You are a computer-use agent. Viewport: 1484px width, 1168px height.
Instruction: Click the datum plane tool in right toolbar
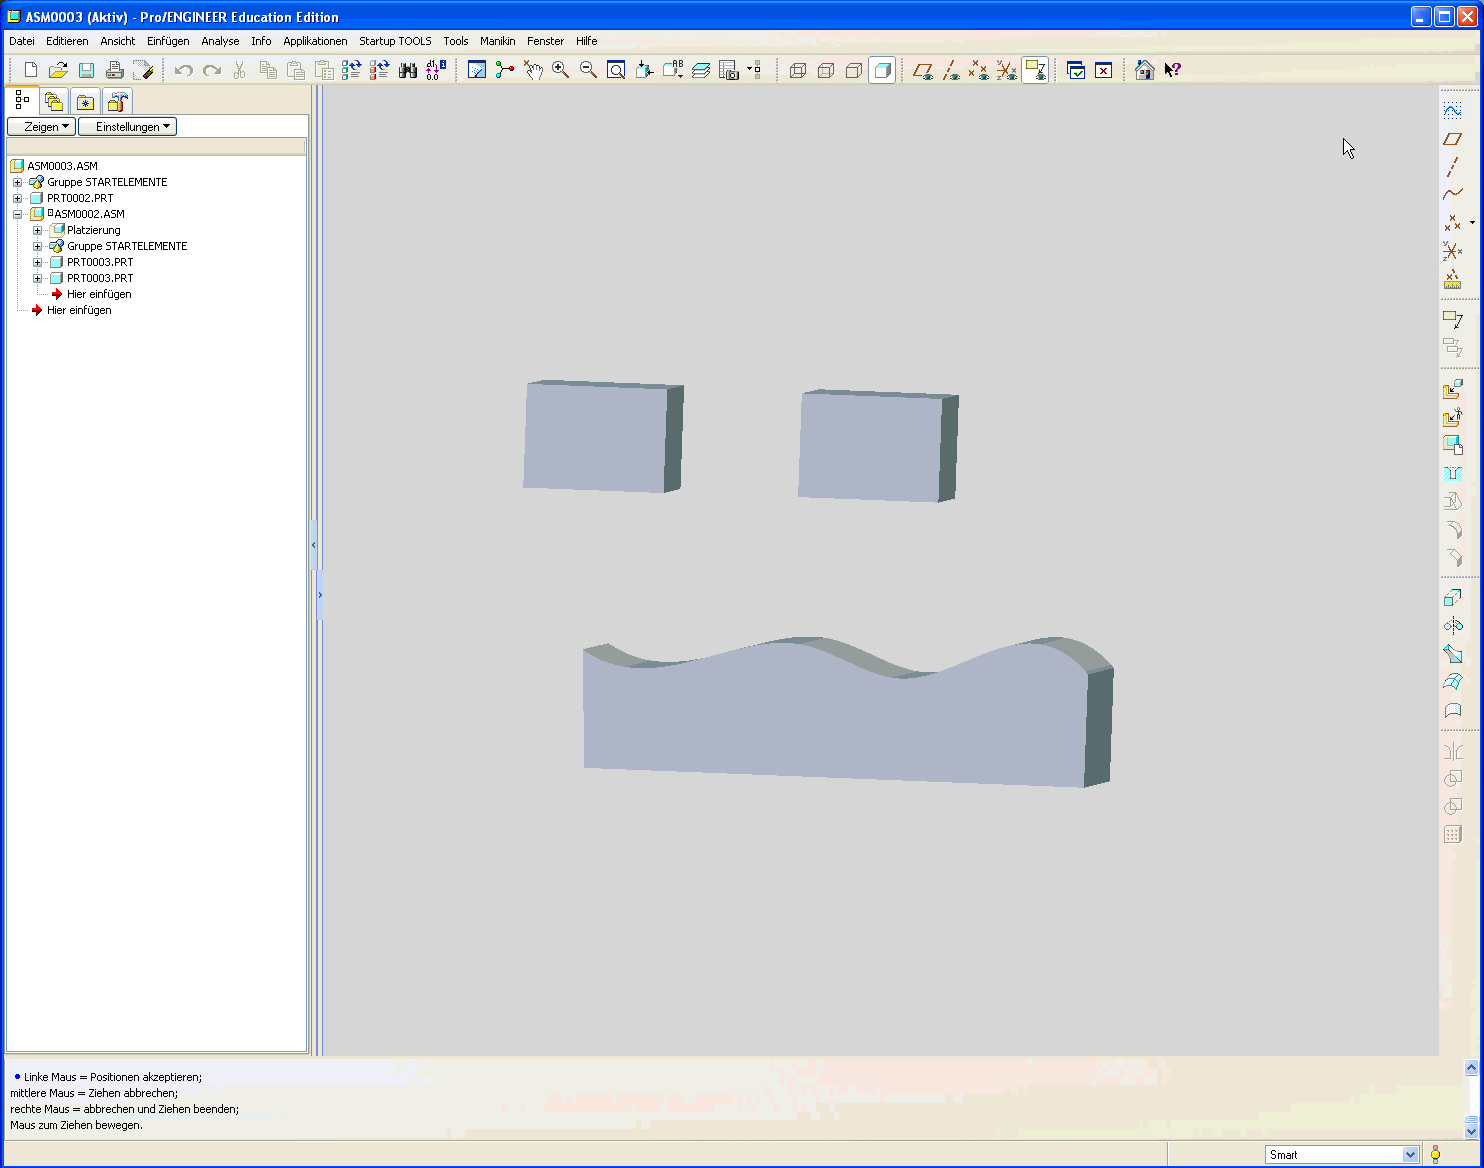pyautogui.click(x=1452, y=139)
